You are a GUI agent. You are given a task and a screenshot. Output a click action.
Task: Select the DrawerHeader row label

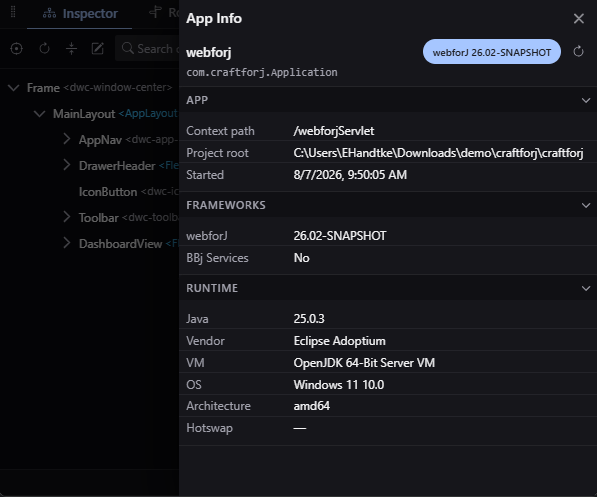point(117,166)
